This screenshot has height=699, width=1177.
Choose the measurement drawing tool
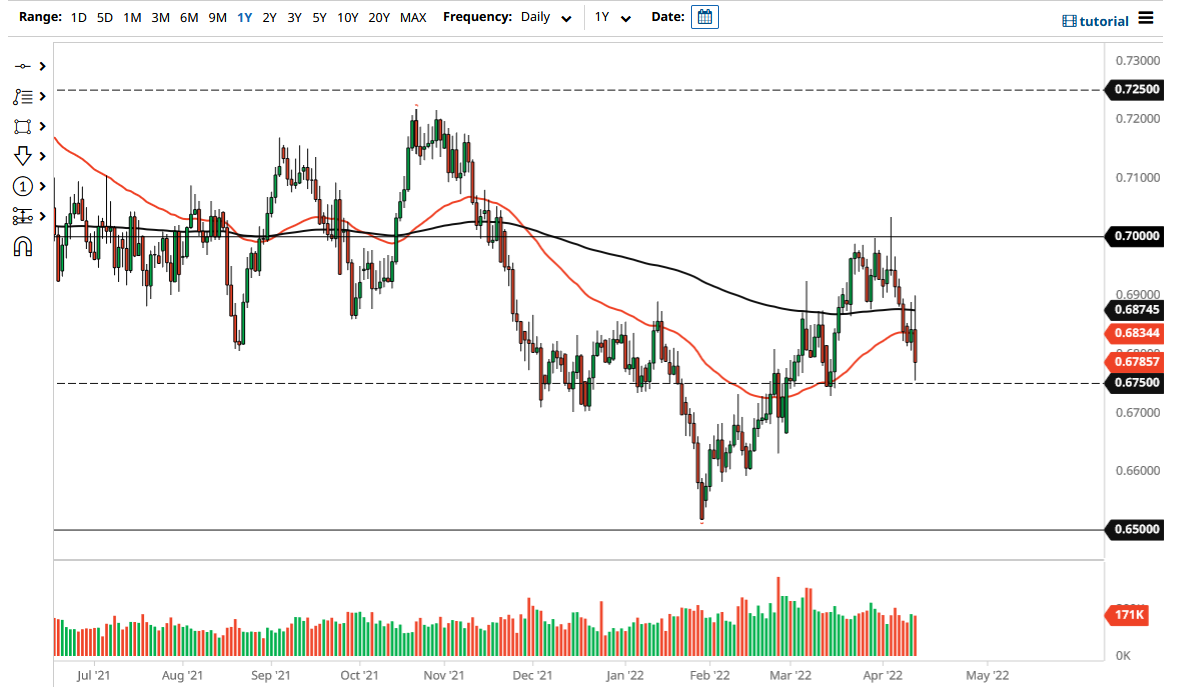(23, 216)
